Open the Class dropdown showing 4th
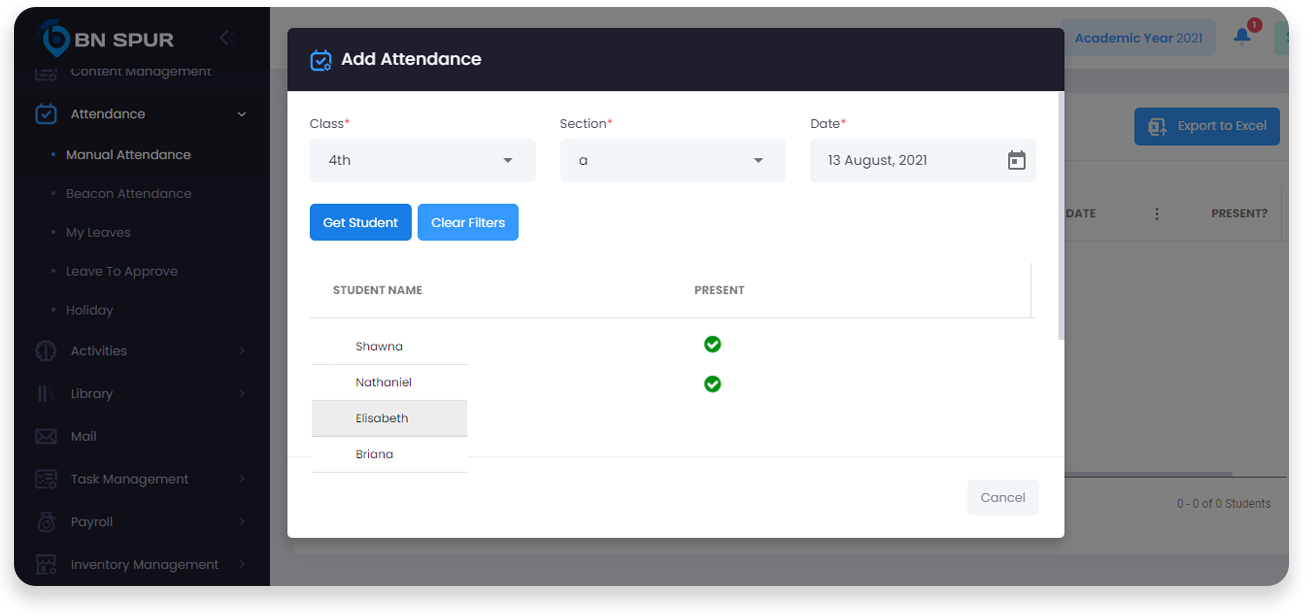Screen dimensions: 1306x615 [422, 160]
